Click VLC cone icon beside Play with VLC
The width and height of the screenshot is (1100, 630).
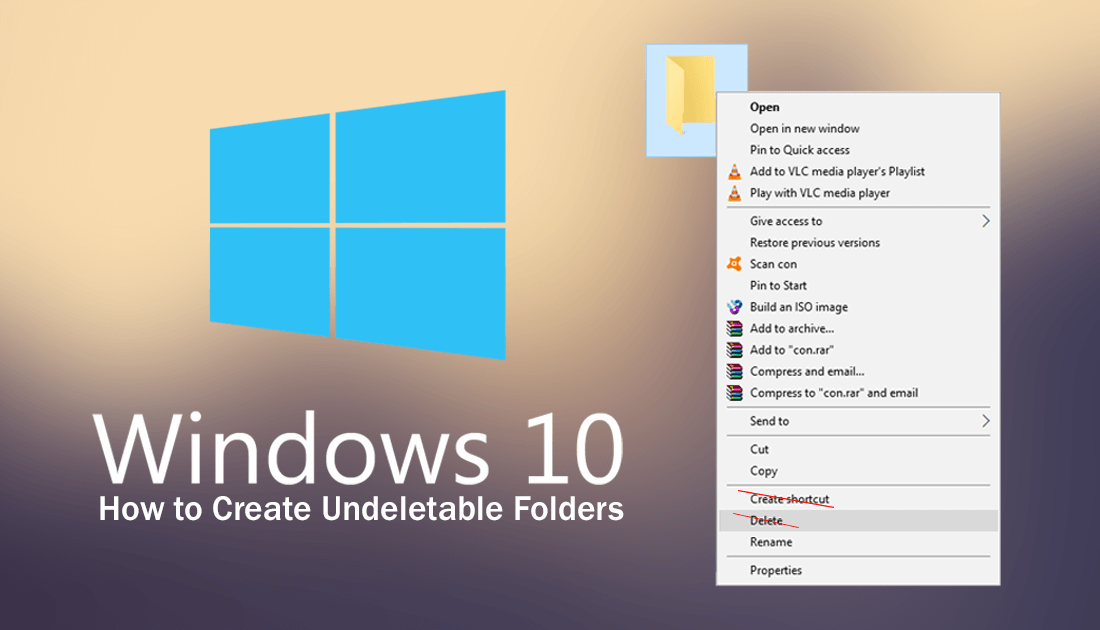735,193
